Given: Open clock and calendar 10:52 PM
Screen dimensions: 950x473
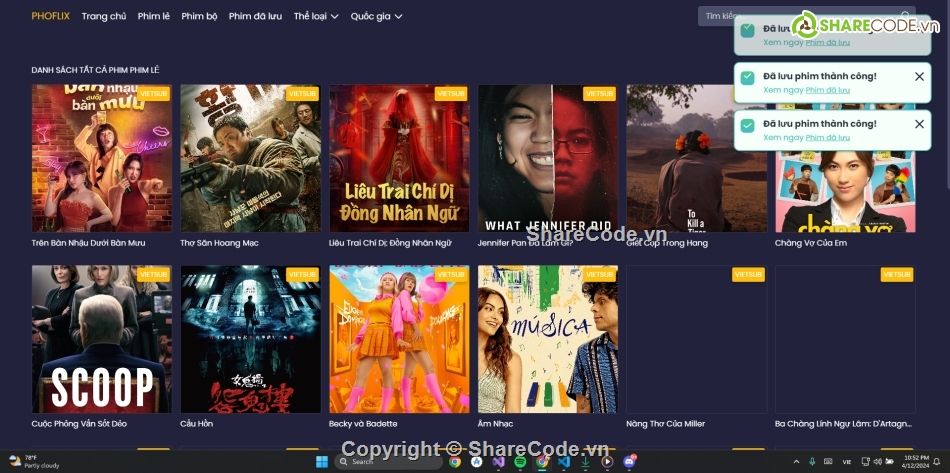Looking at the screenshot, I should (x=915, y=461).
